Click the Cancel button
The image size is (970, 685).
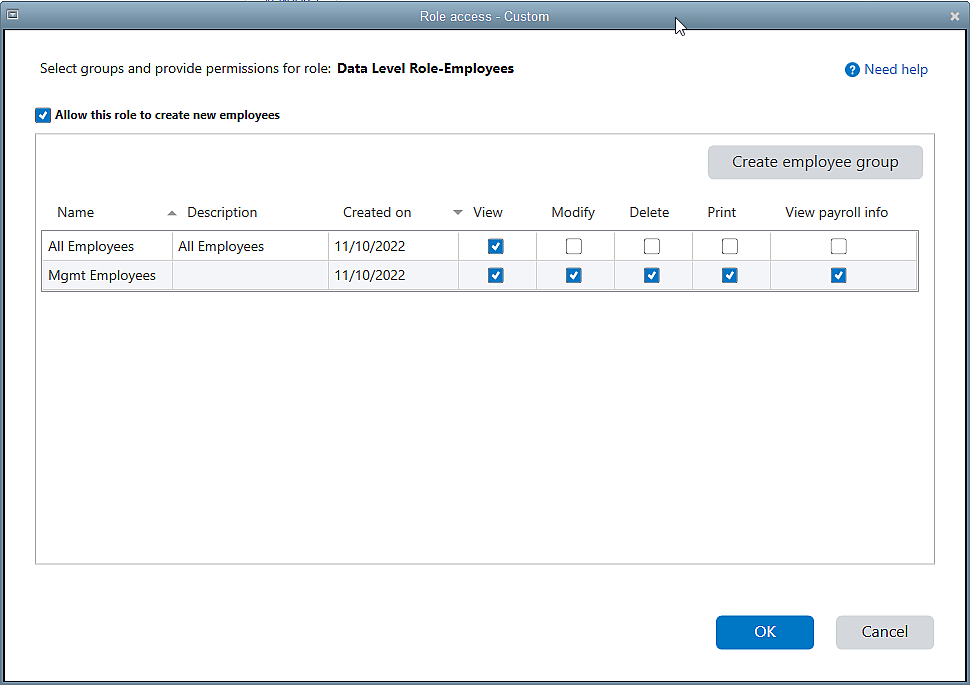click(885, 632)
